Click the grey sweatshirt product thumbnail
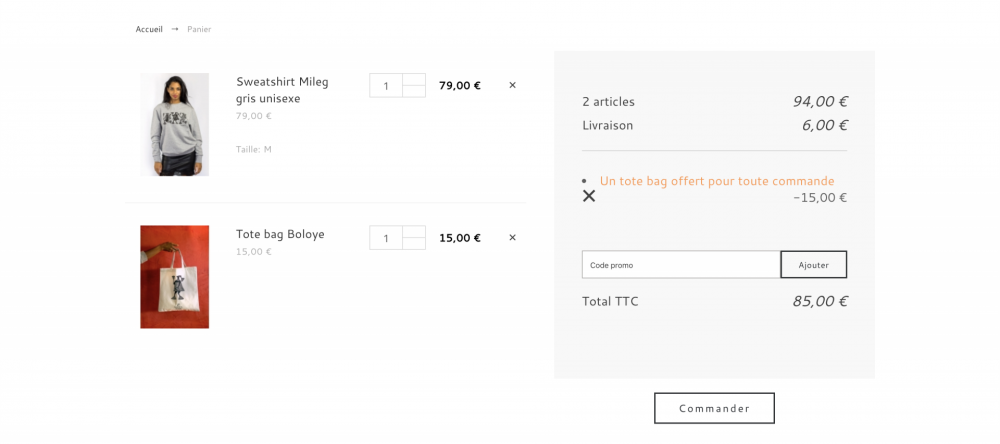This screenshot has height=444, width=1000. [x=174, y=124]
